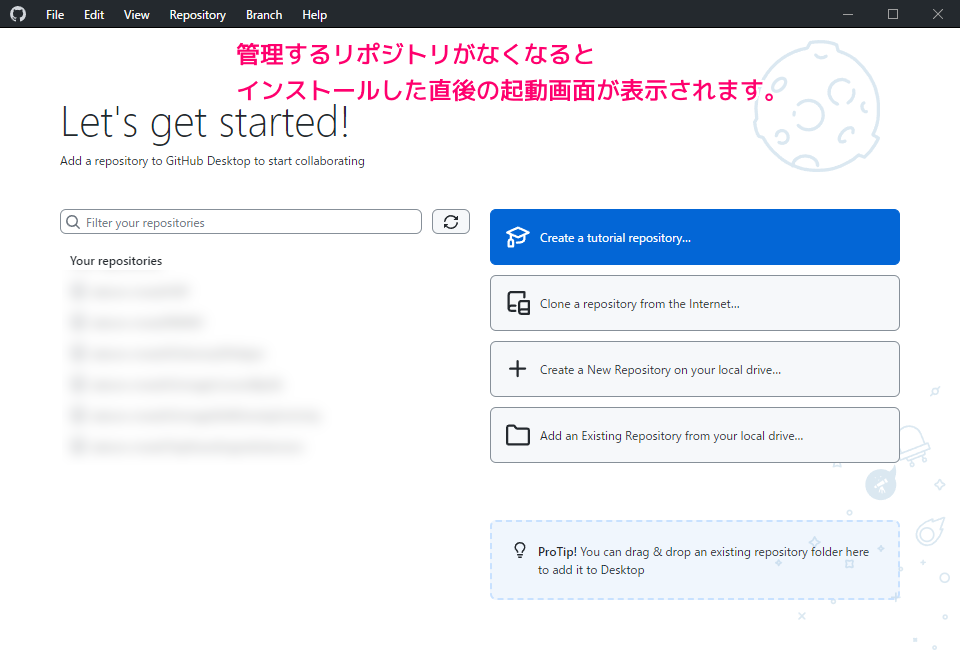Open the View menu
Image resolution: width=960 pixels, height=660 pixels.
click(x=137, y=15)
